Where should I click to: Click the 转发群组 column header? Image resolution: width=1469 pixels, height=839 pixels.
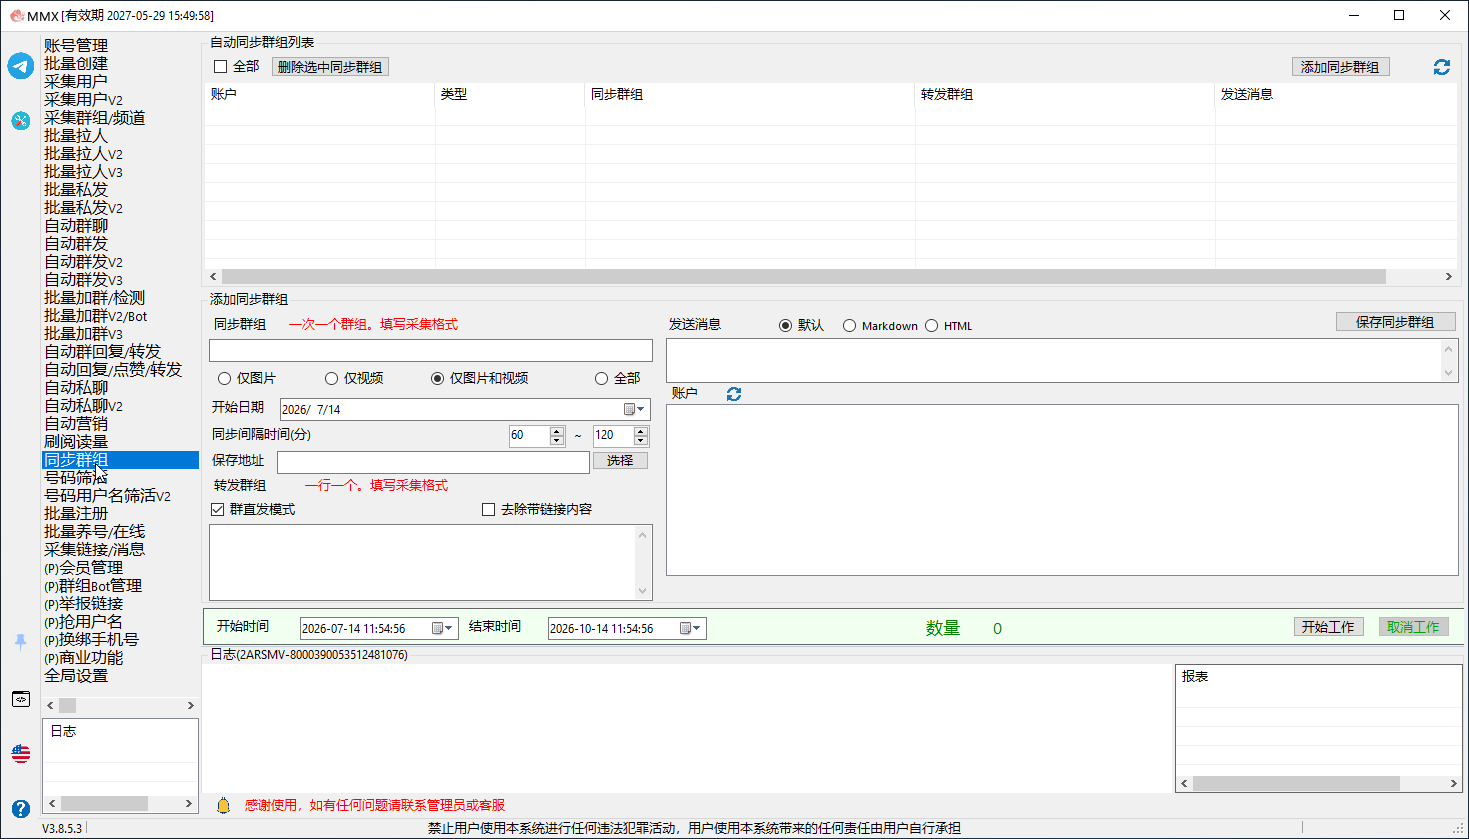click(x=1065, y=95)
